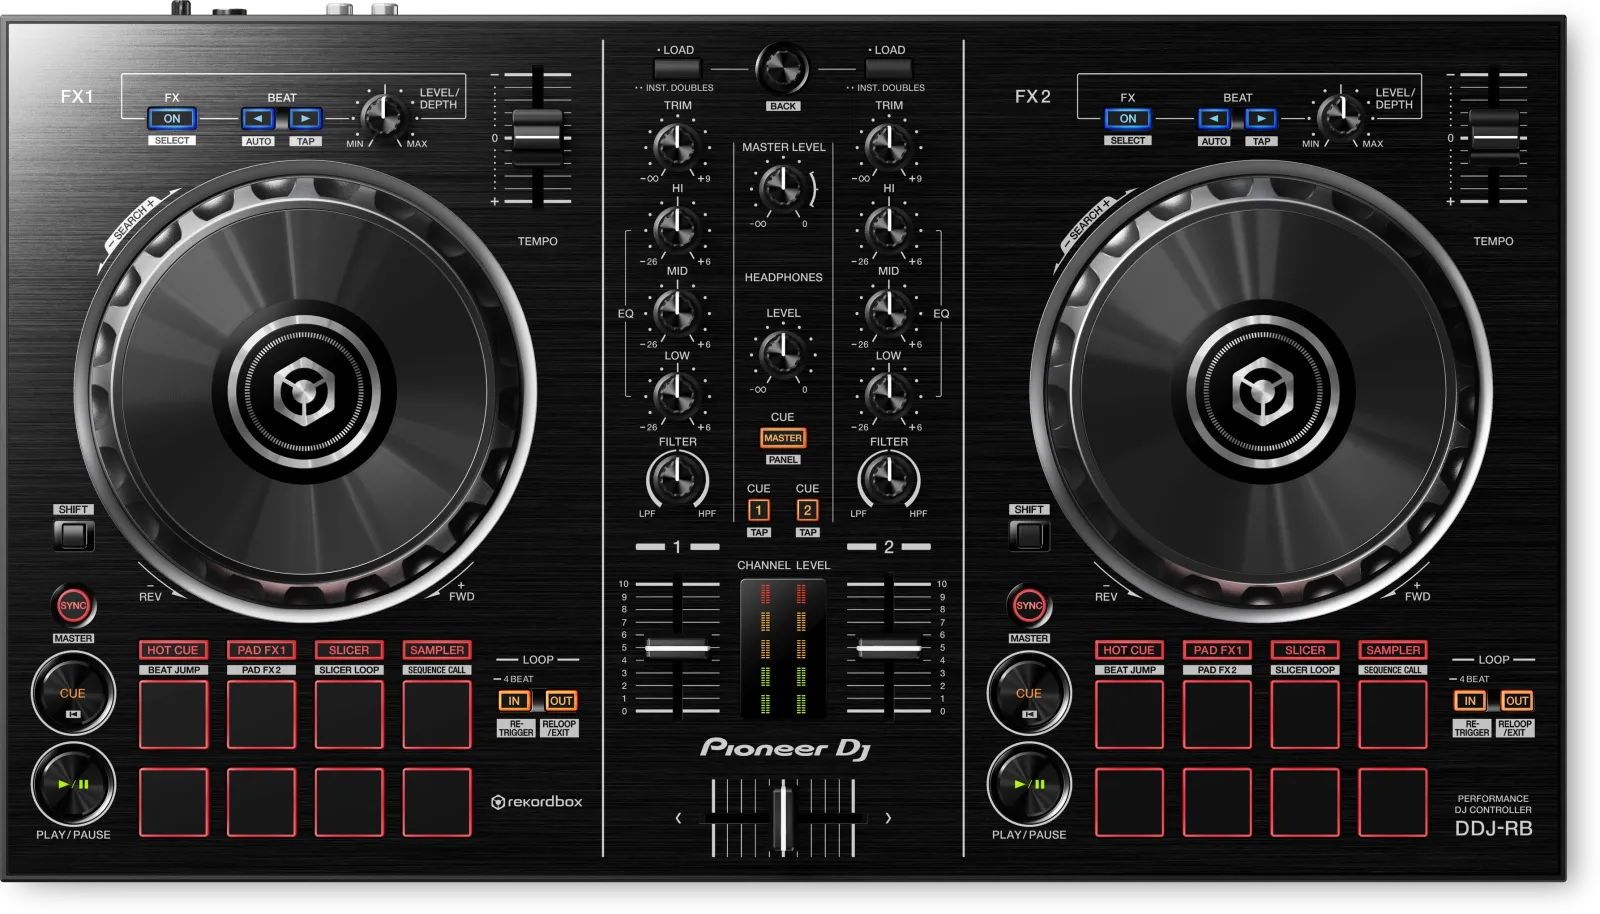Load track to deck 1 with LOAD button
The height and width of the screenshot is (914, 1600).
tap(677, 68)
